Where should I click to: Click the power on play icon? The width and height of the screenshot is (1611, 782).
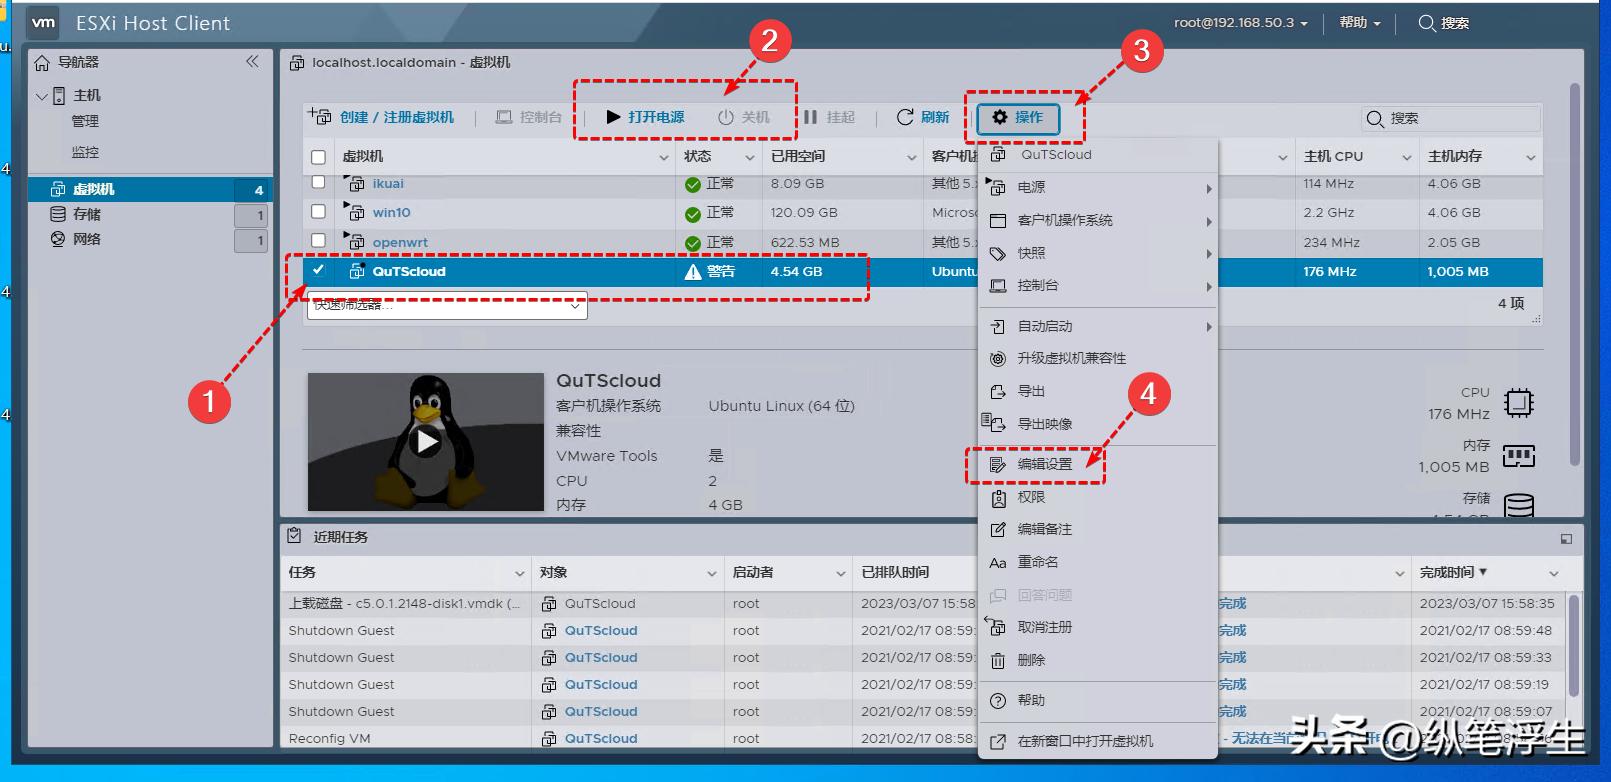pos(613,117)
